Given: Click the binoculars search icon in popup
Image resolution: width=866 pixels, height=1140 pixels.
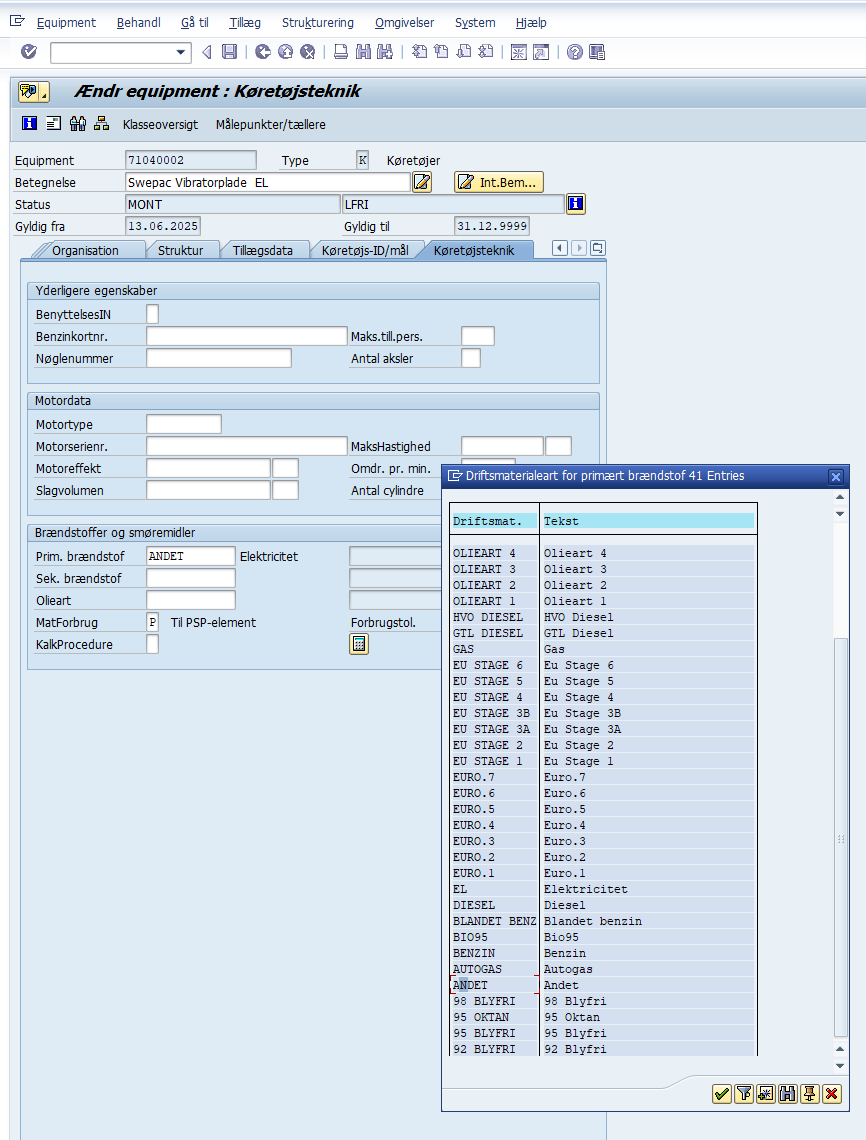Looking at the screenshot, I should tap(787, 1094).
